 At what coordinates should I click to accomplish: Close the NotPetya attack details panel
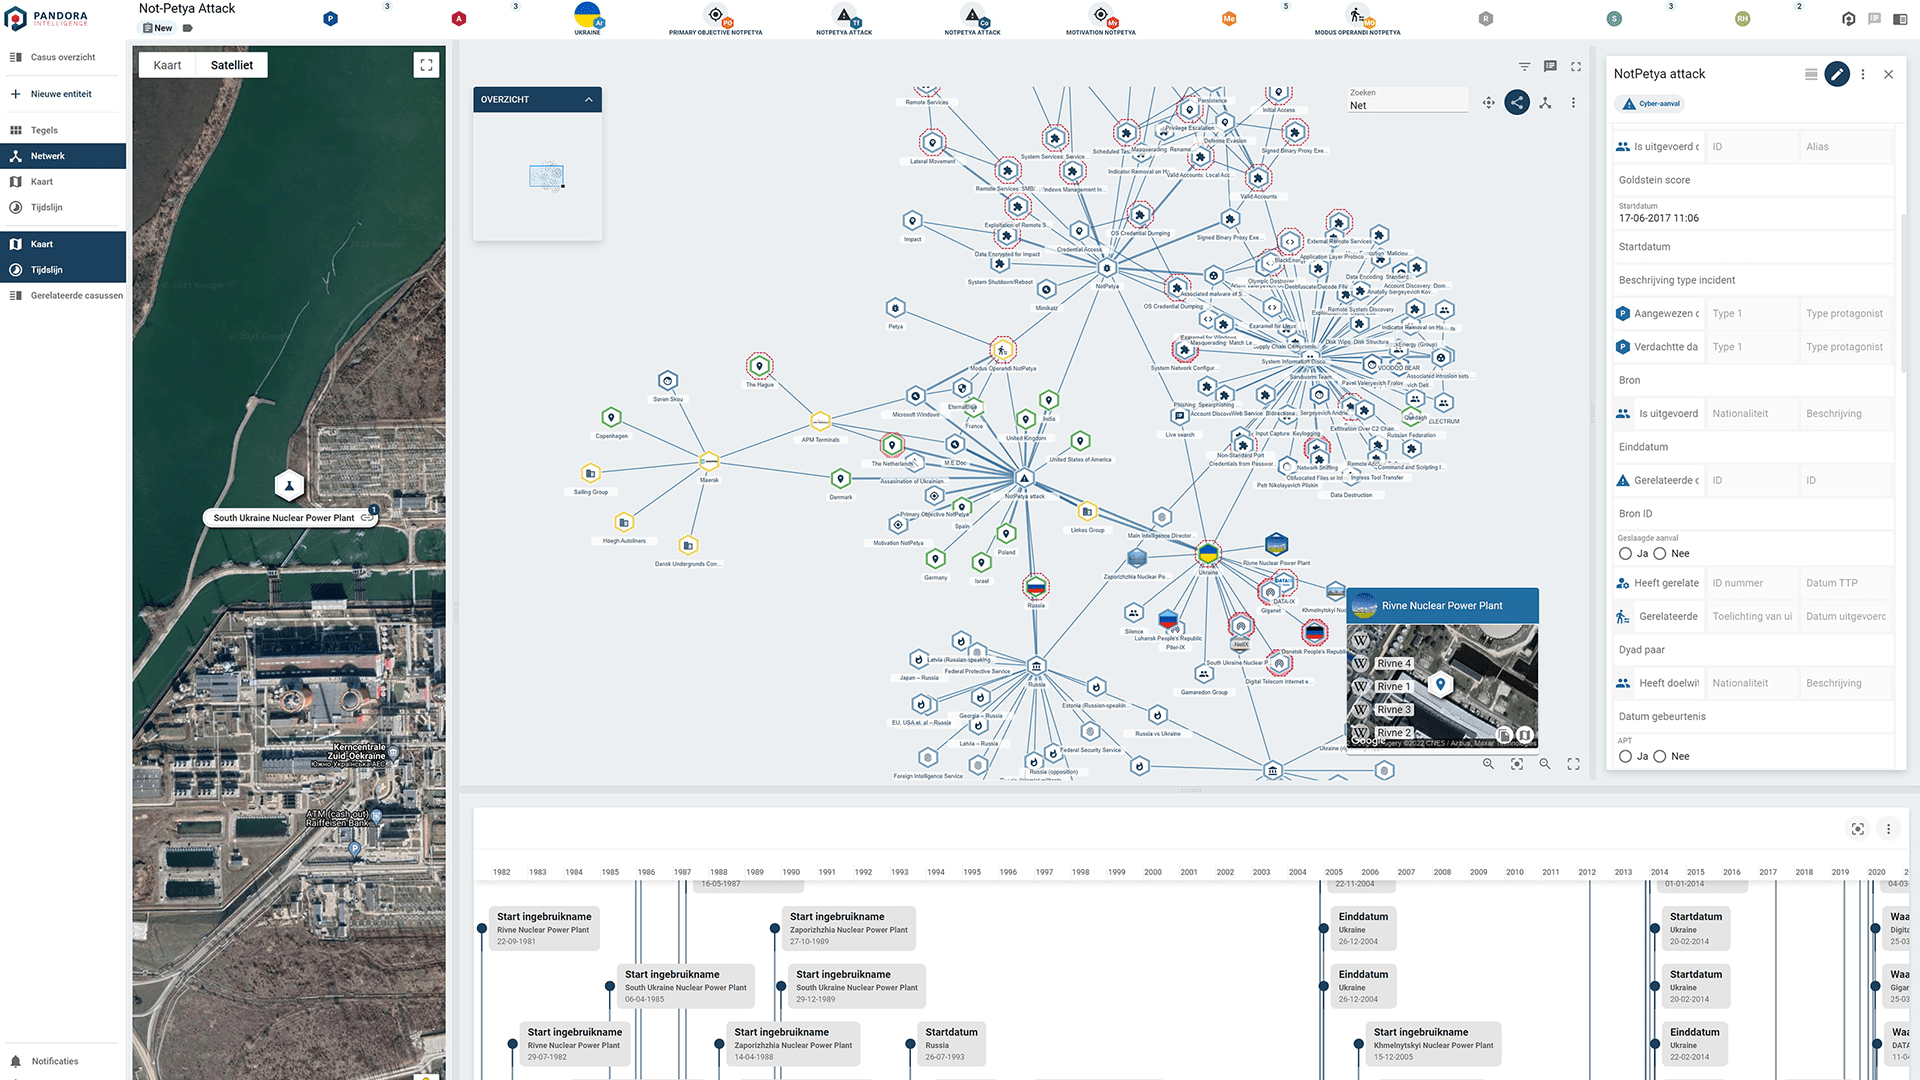(1888, 74)
